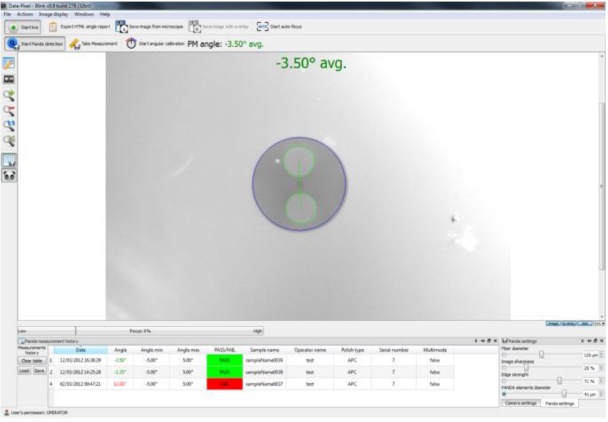This screenshot has width=608, height=422.
Task: Adjust the Fiber diameter slider
Action: click(x=541, y=355)
